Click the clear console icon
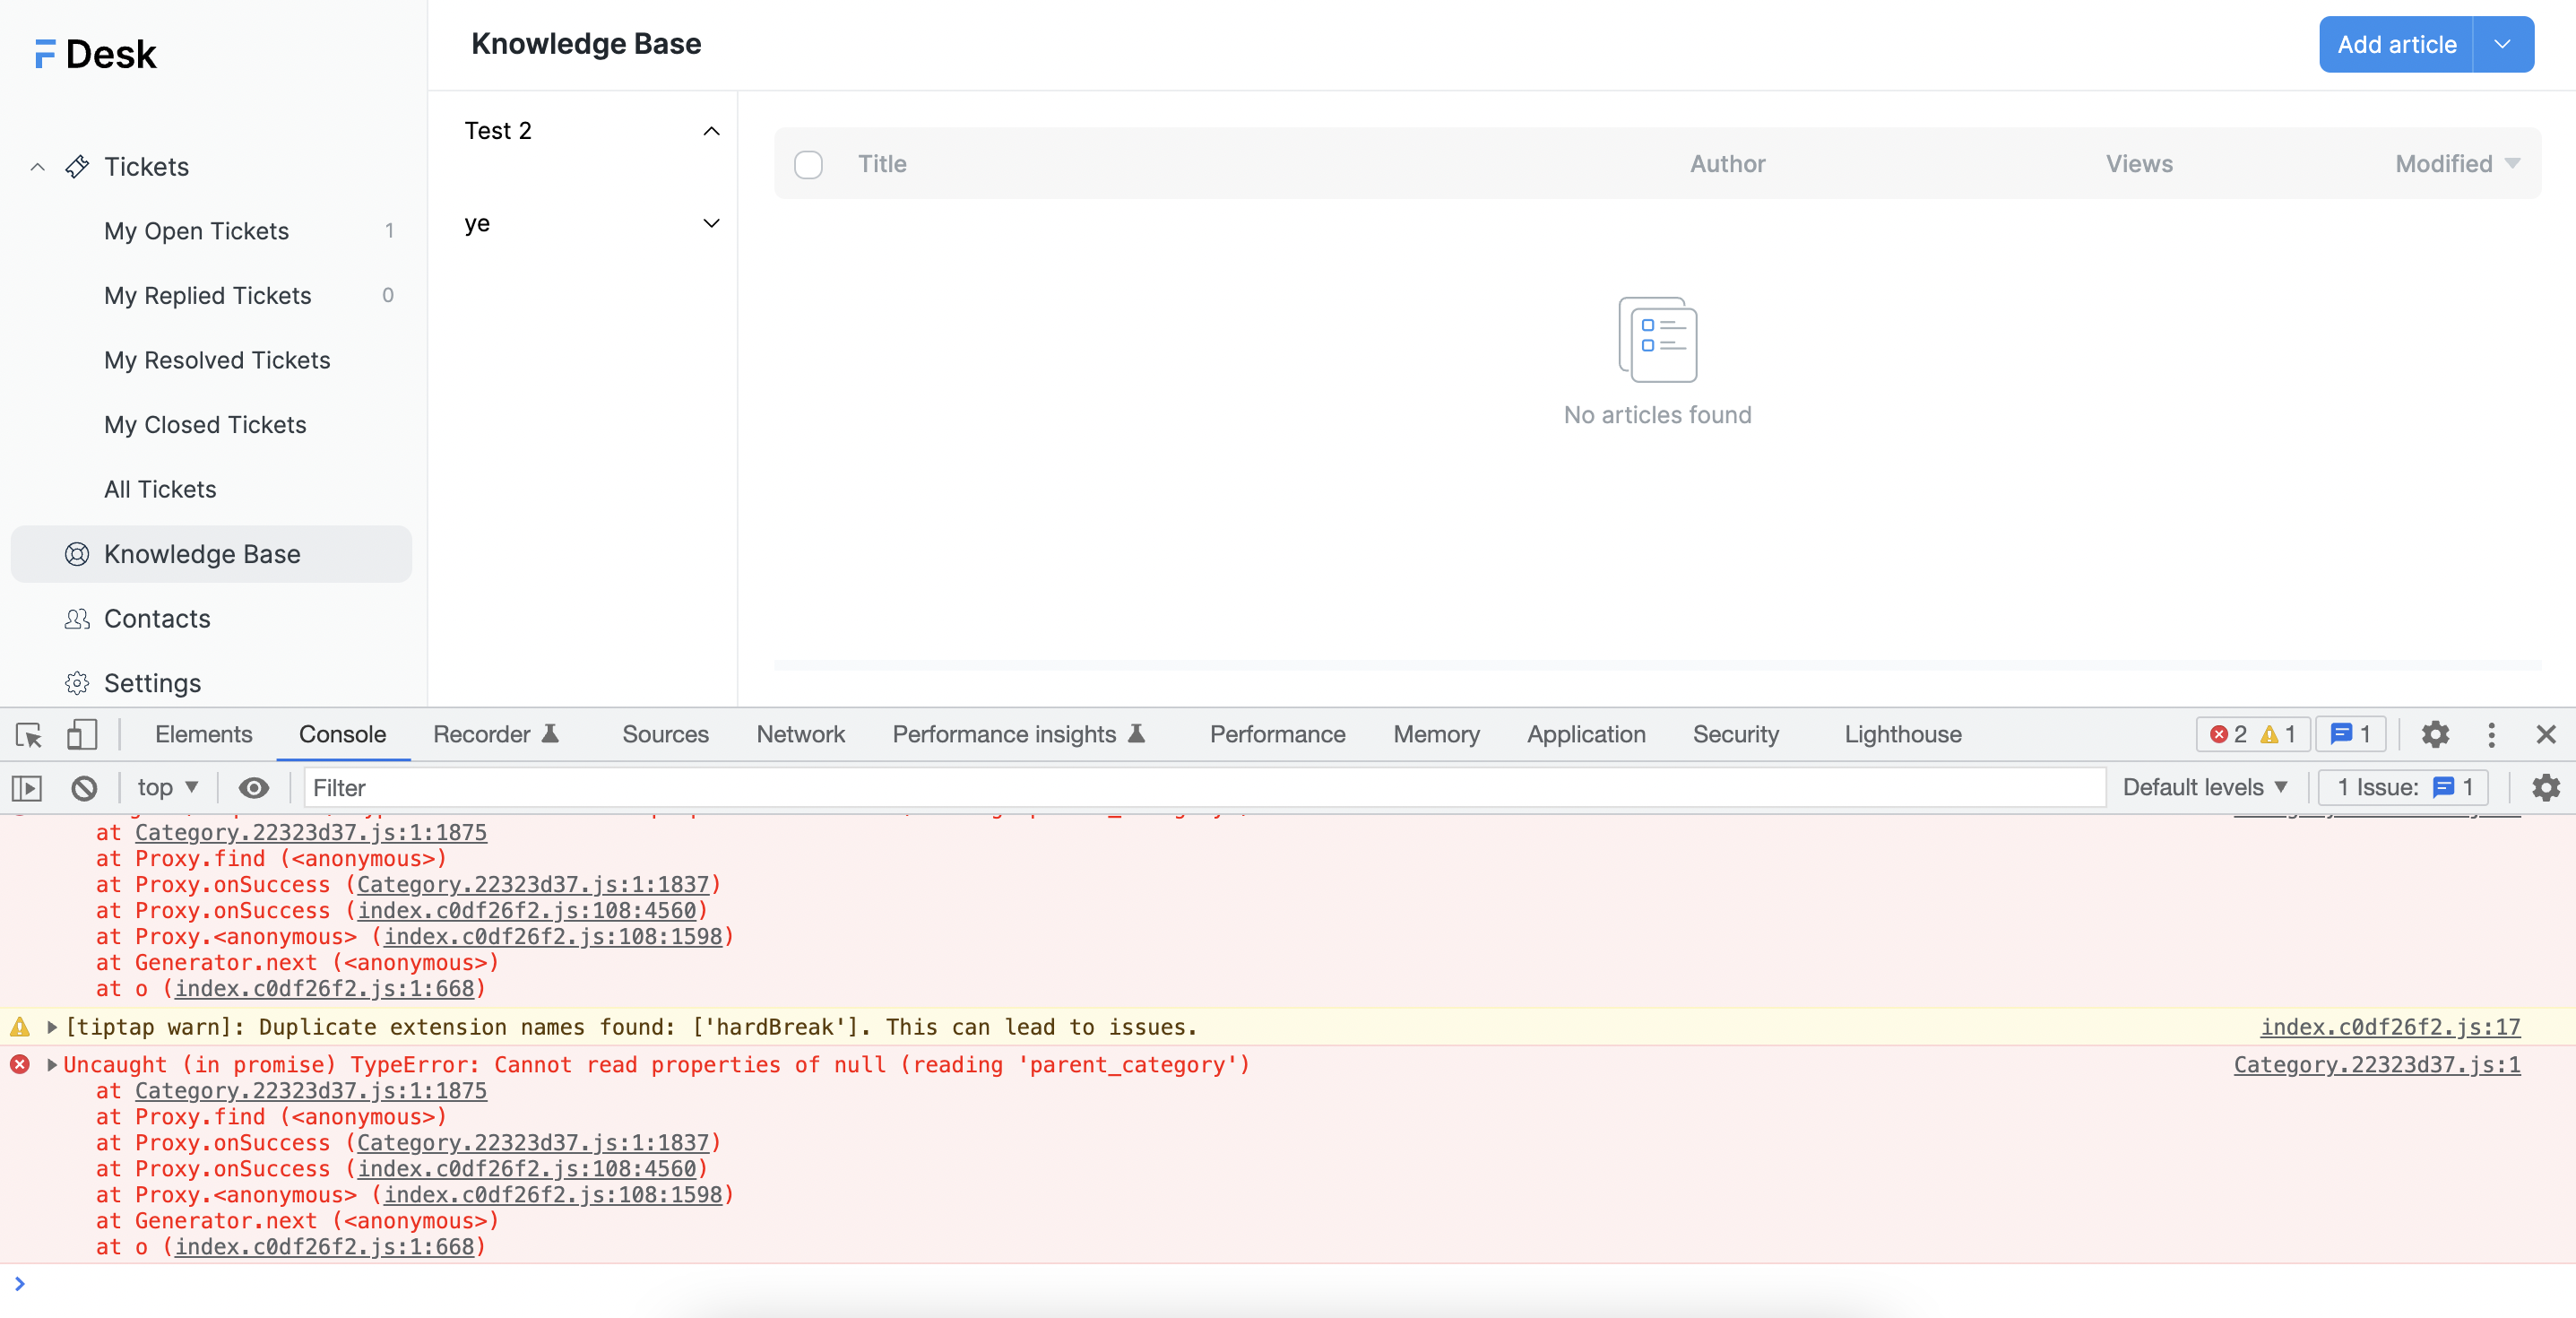 [x=84, y=787]
